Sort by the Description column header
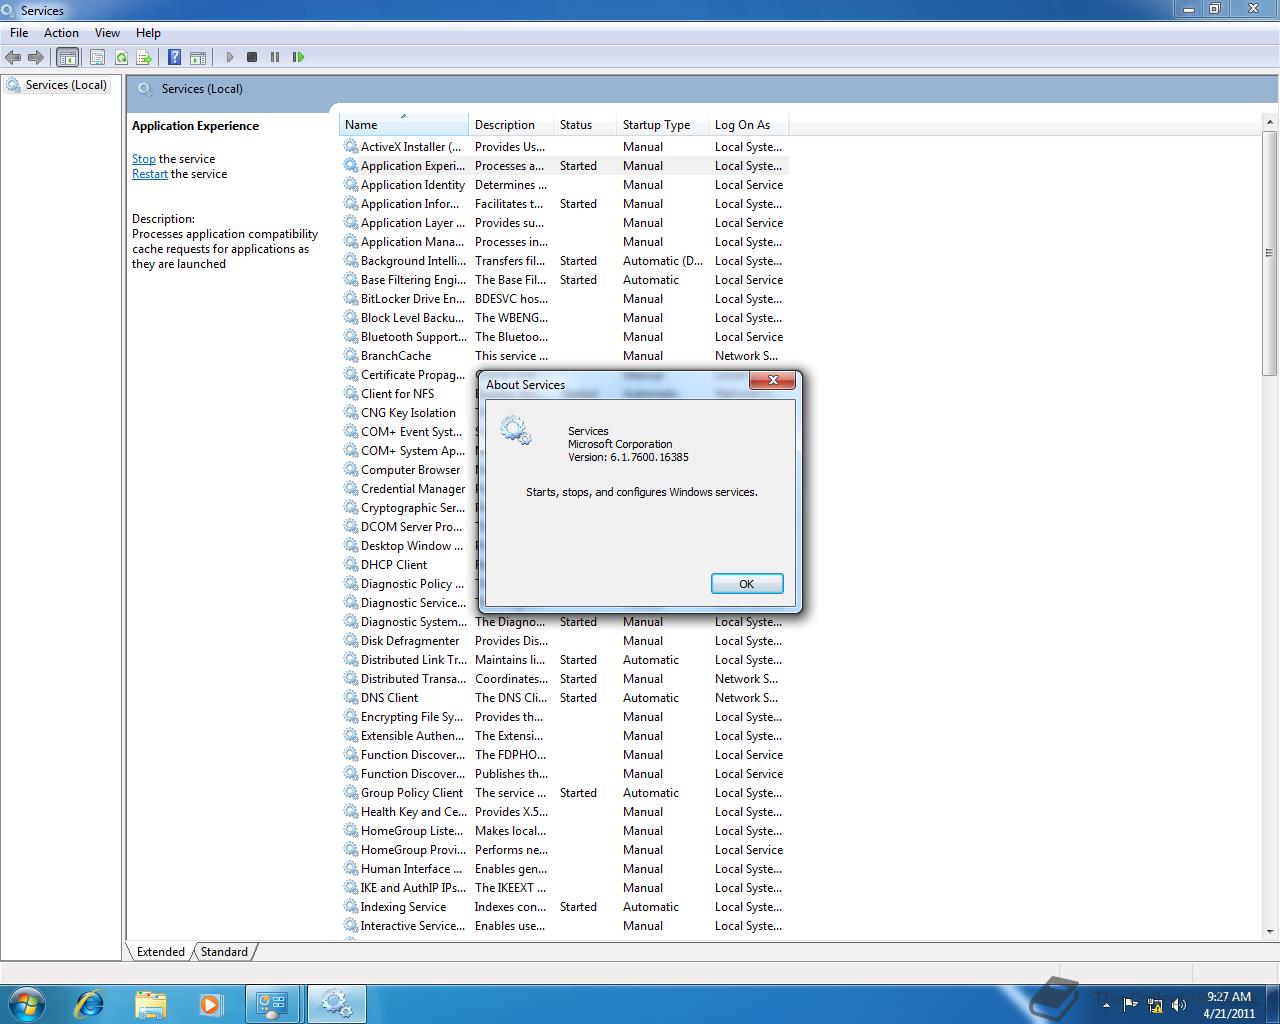 coord(511,125)
